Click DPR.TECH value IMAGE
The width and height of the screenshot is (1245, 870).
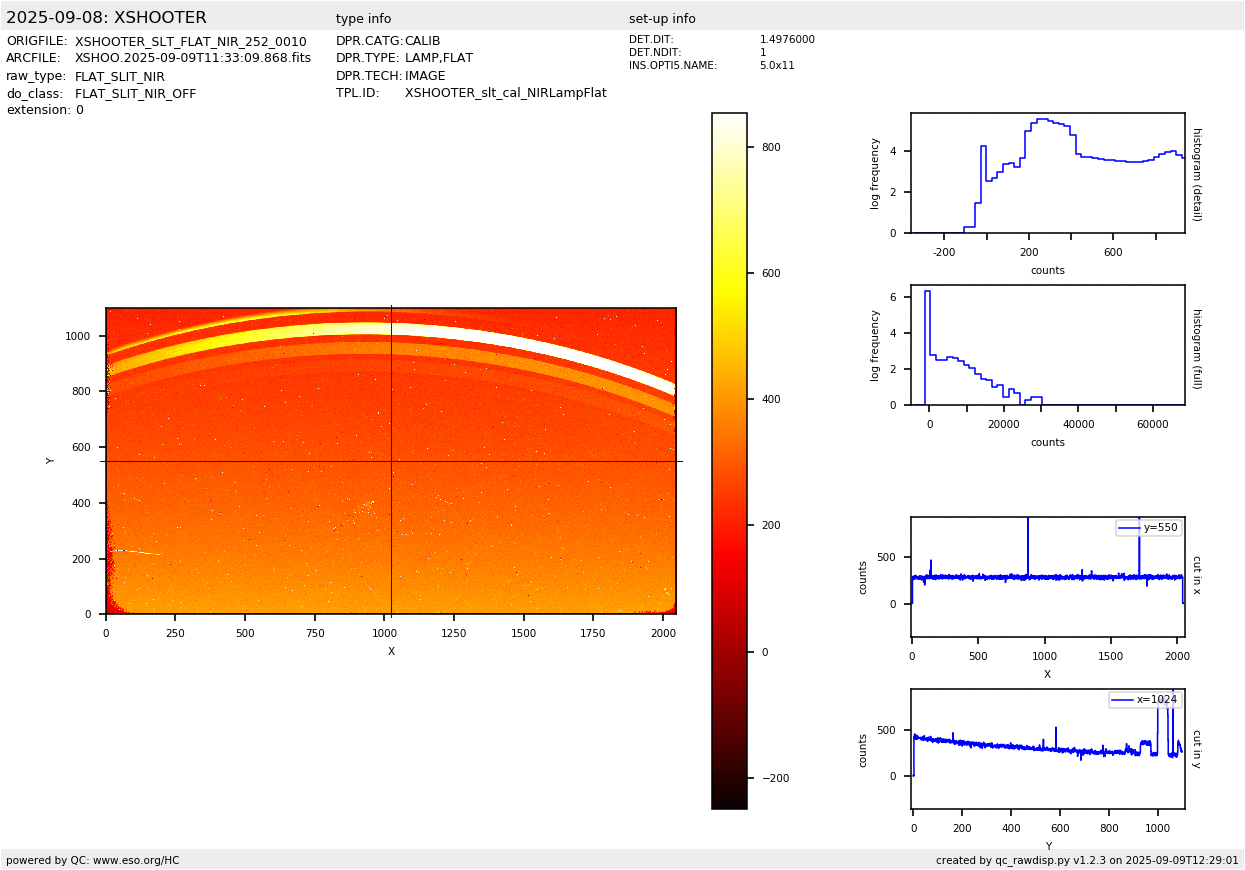click(425, 76)
